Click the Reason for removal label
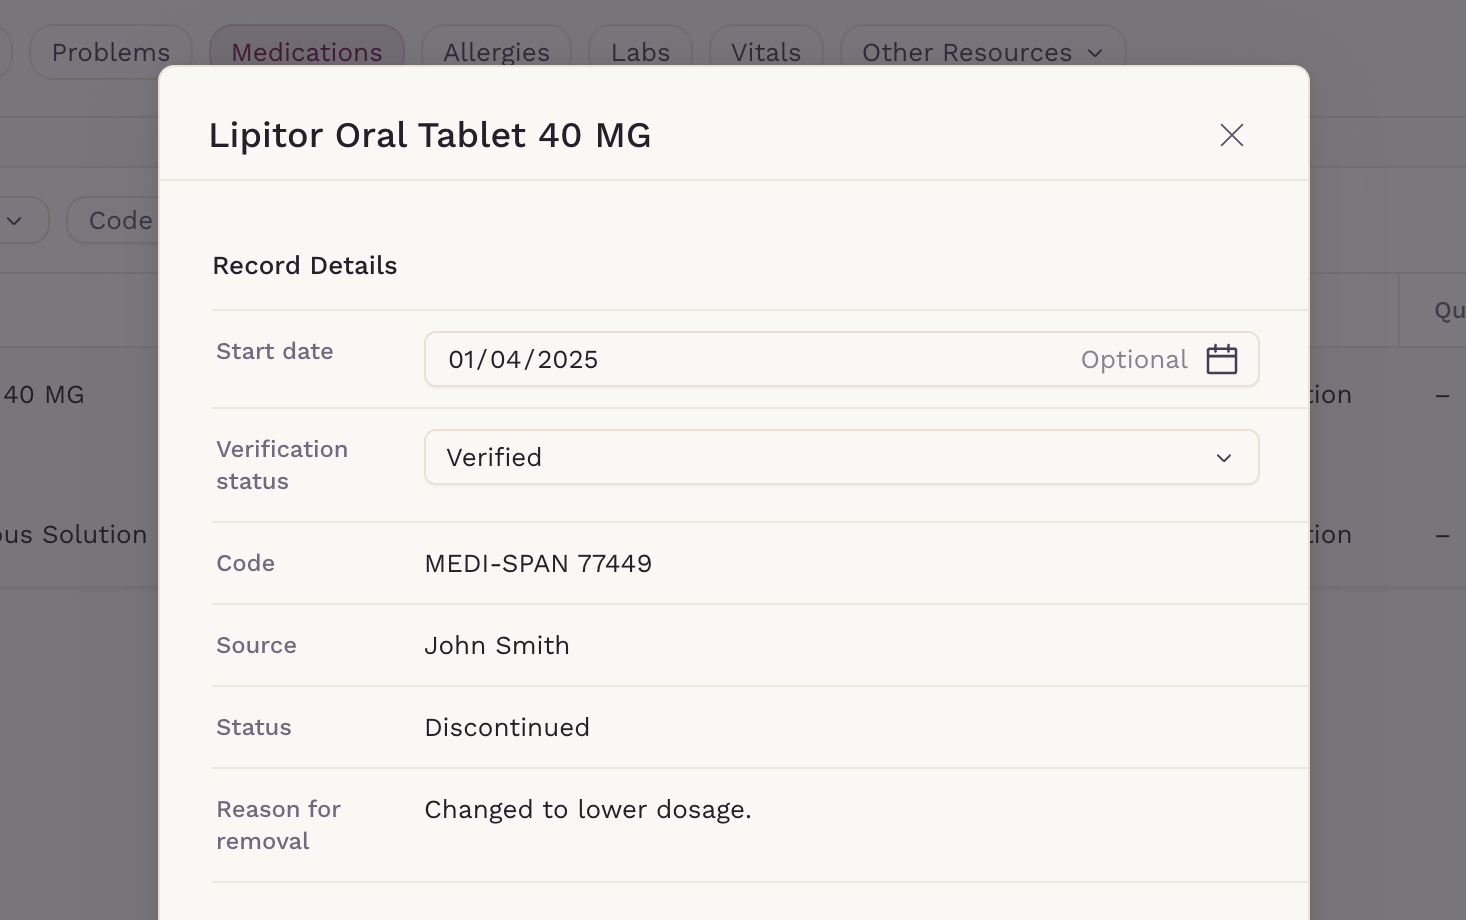 tap(278, 825)
